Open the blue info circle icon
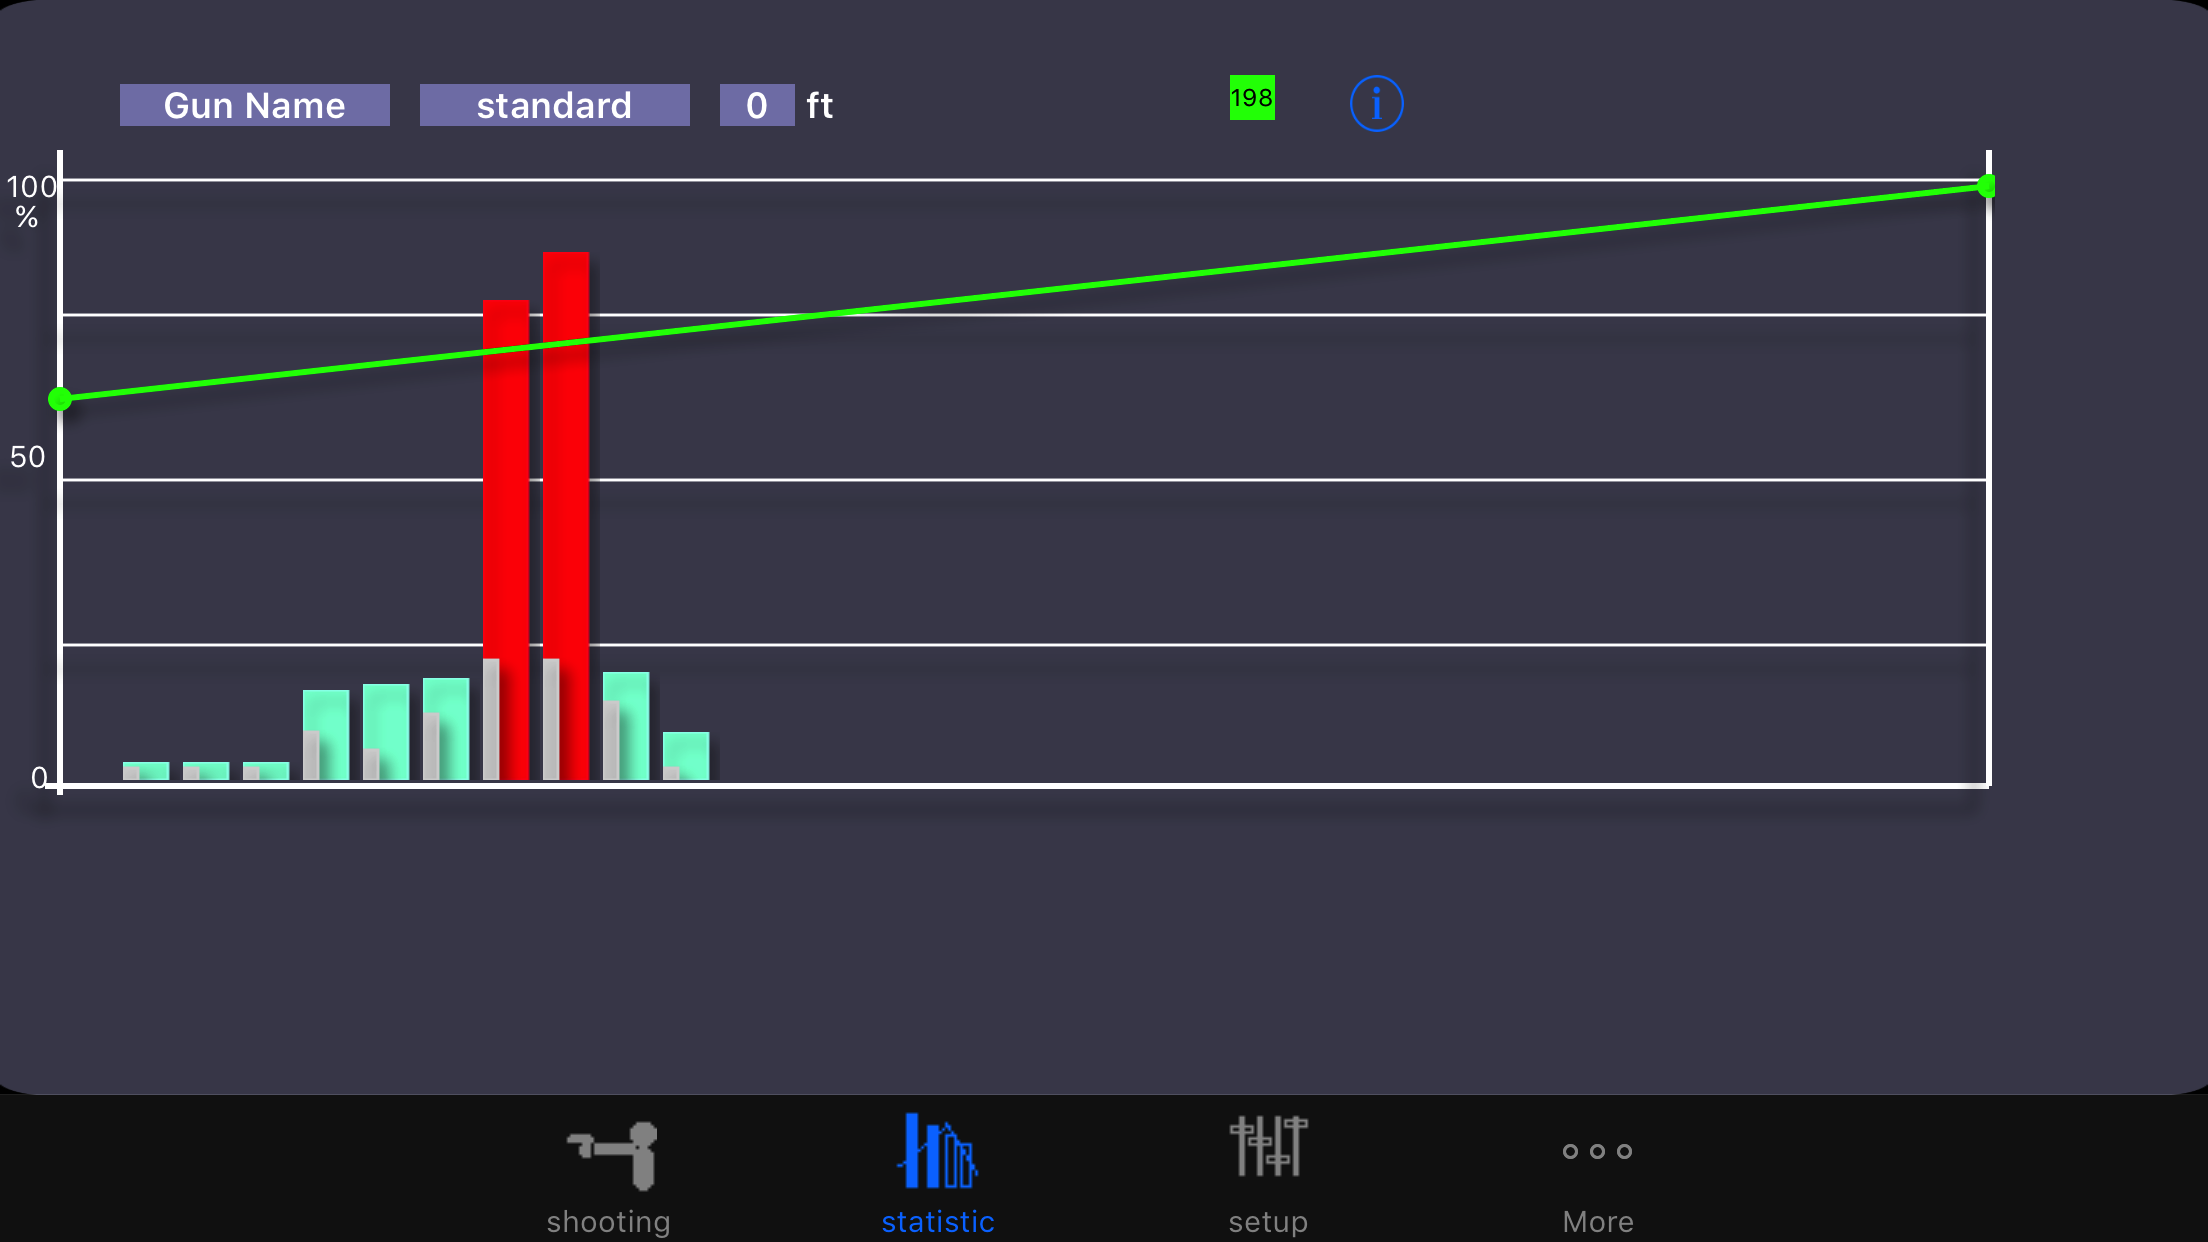This screenshot has height=1242, width=2208. coord(1376,104)
